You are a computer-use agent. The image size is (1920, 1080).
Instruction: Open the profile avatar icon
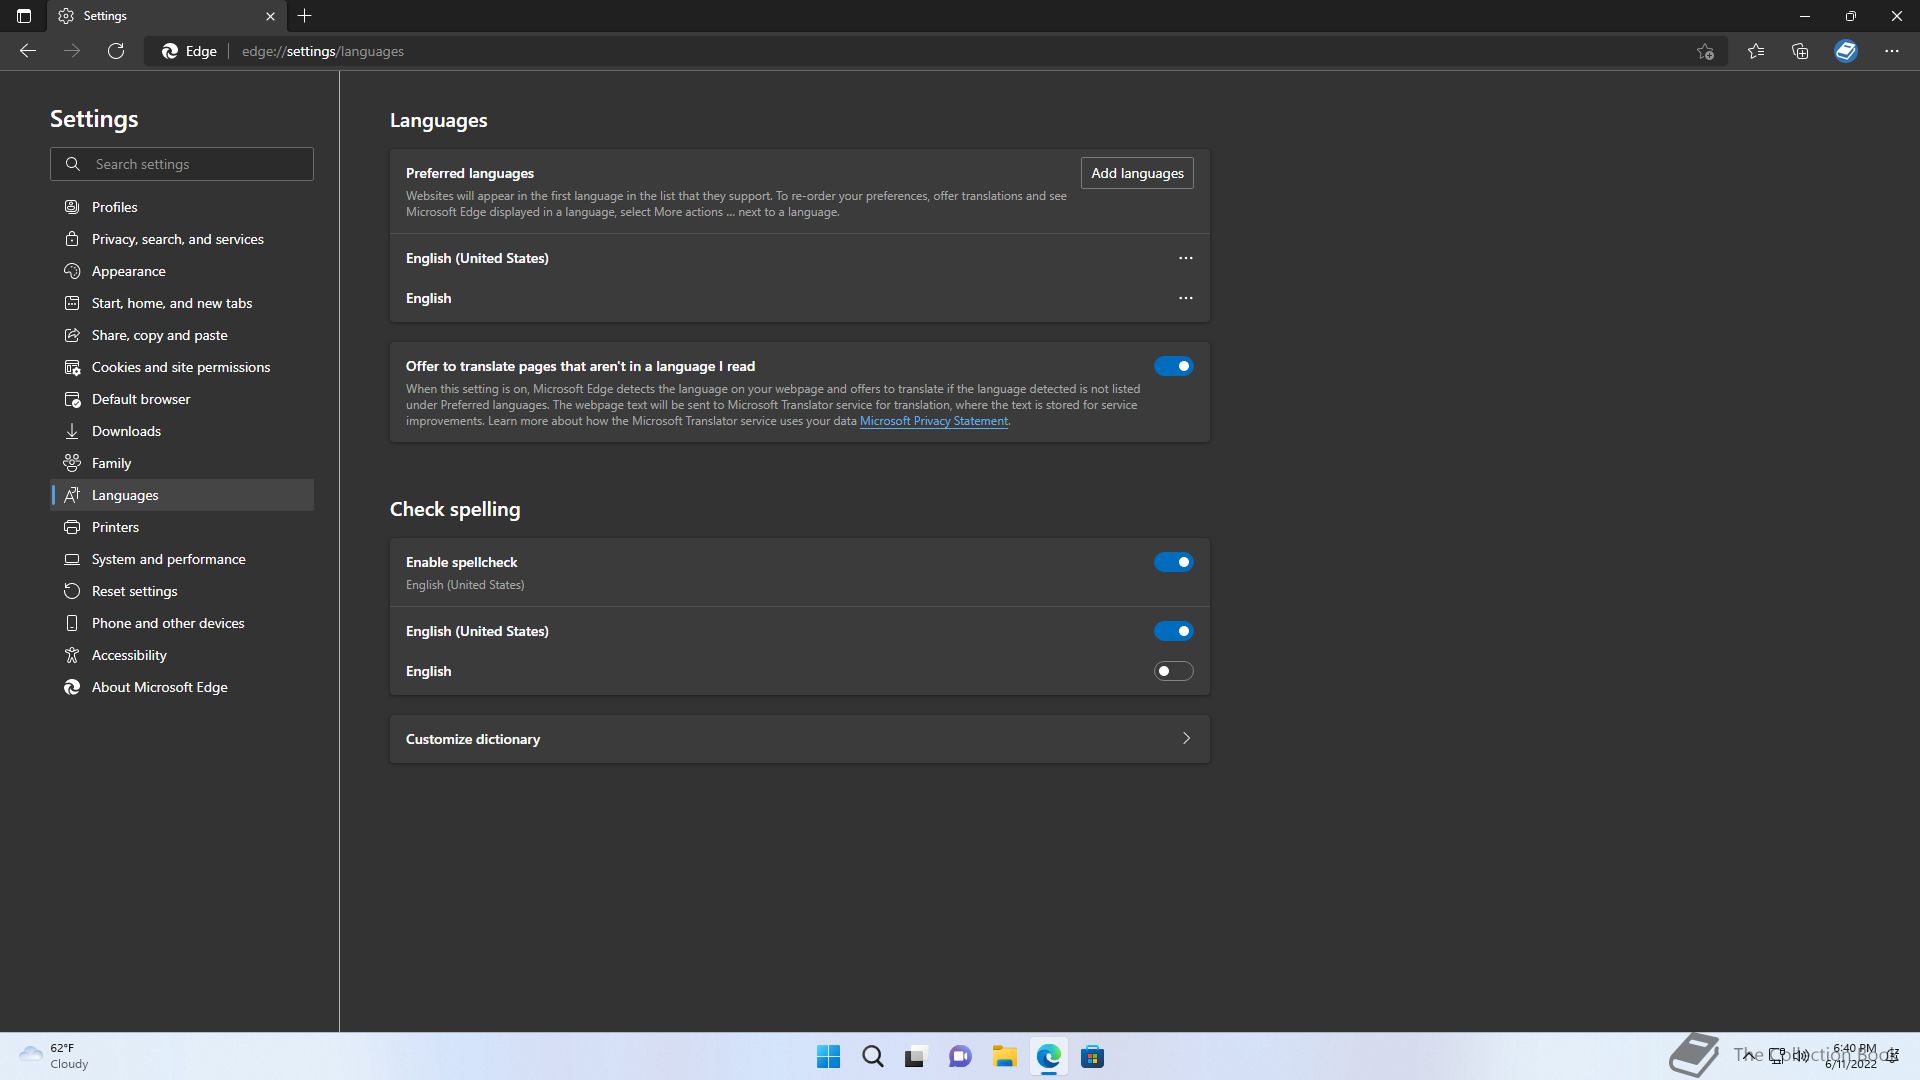click(1846, 51)
